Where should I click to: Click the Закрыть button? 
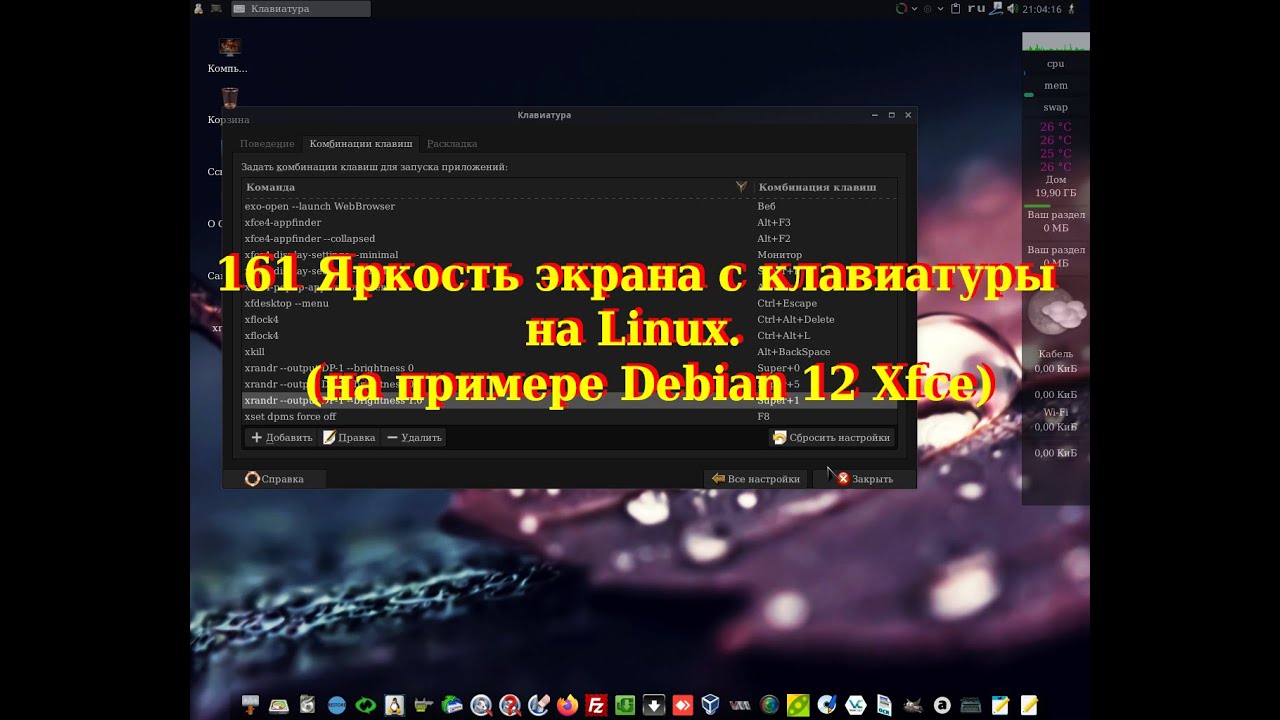(x=864, y=479)
